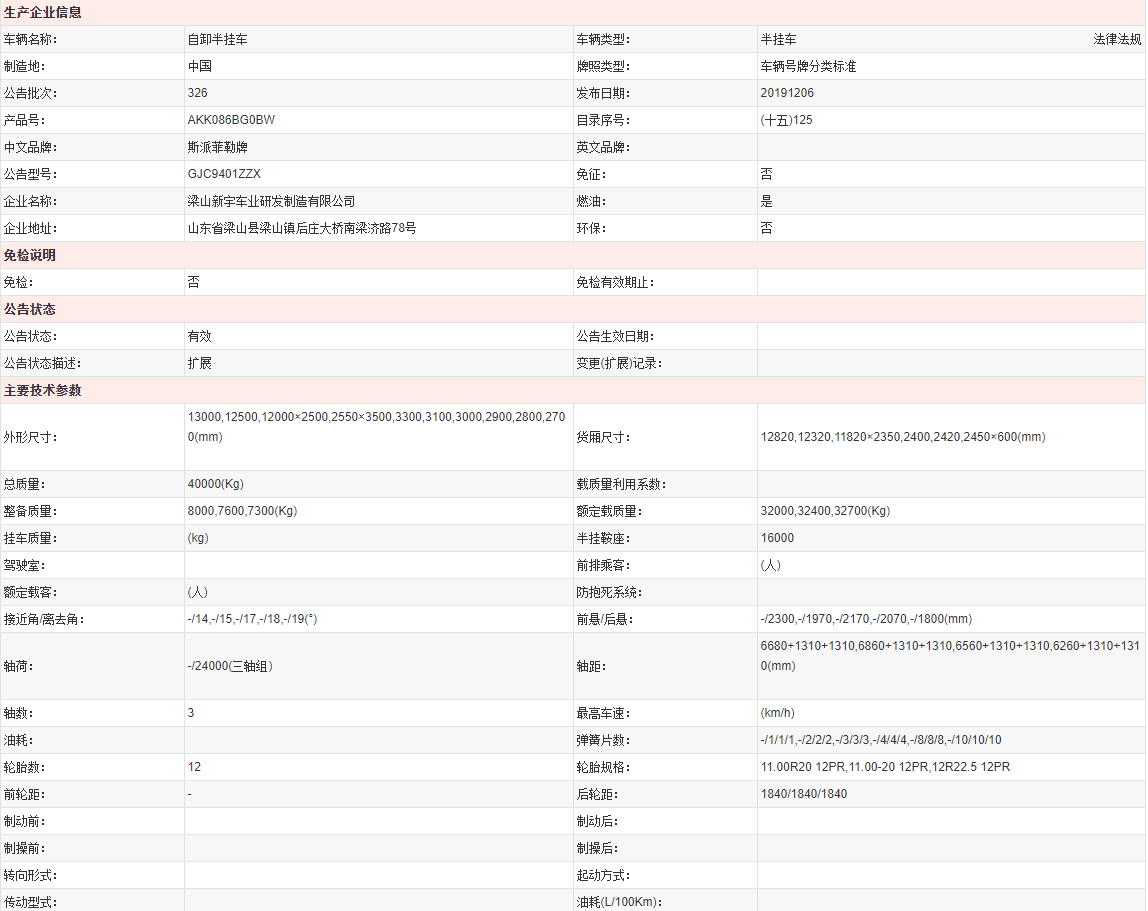Click company name 梁山新宇车业研发制造有限公司
This screenshot has height=911, width=1148.
(271, 201)
